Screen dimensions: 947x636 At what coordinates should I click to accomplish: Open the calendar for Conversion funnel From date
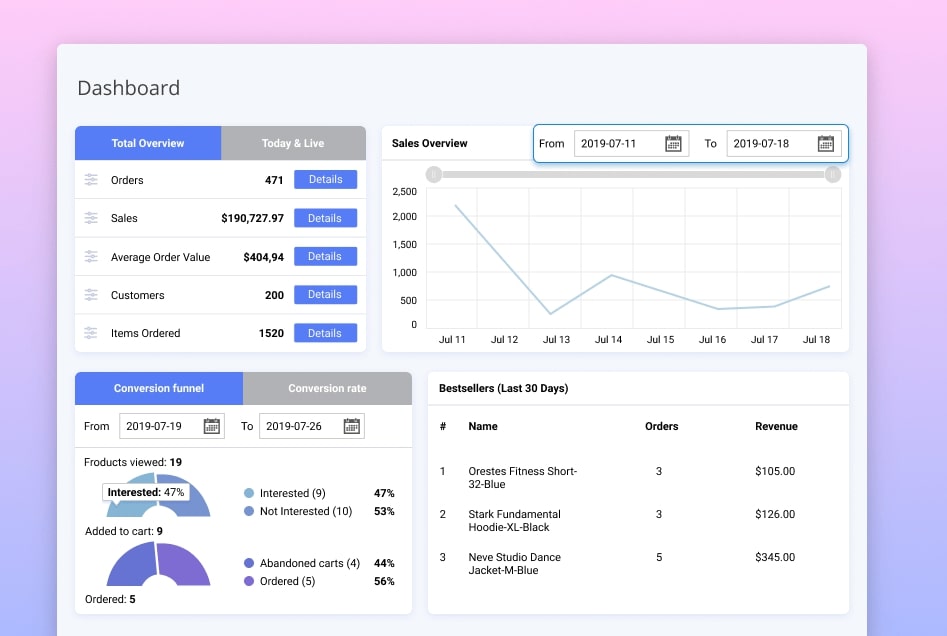(212, 425)
